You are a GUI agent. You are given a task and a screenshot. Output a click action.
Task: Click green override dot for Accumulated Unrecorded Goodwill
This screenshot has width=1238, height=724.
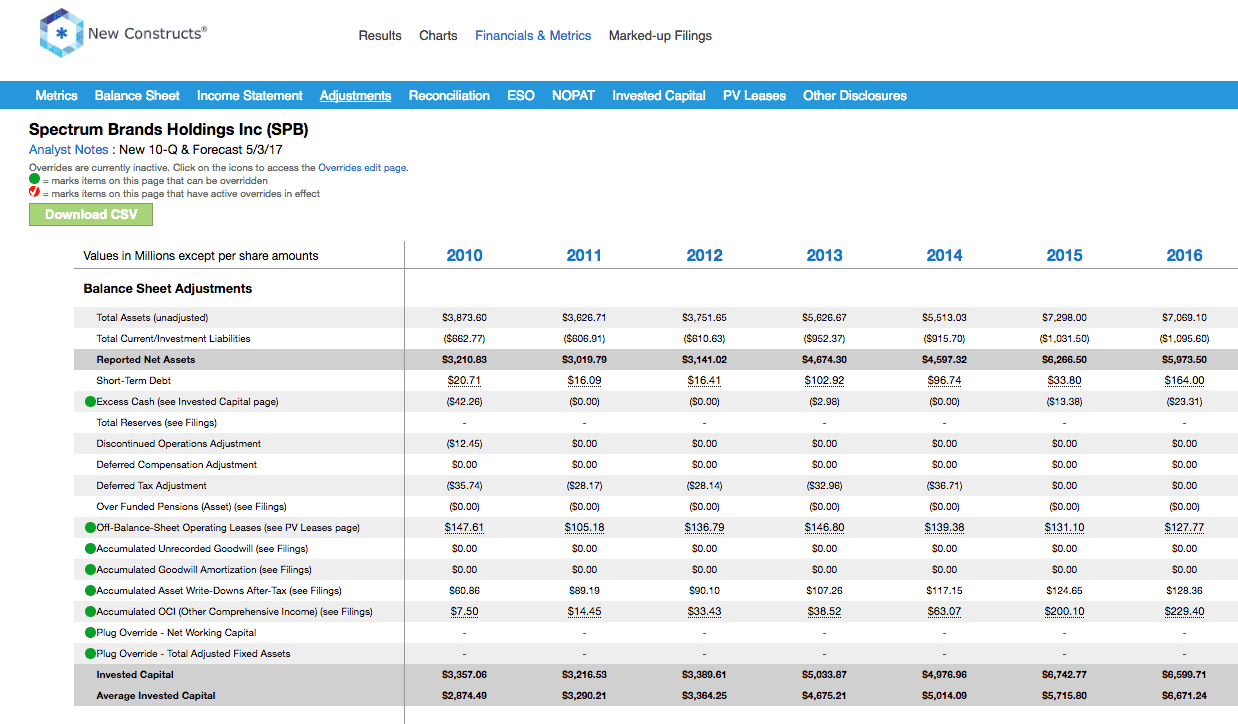90,549
